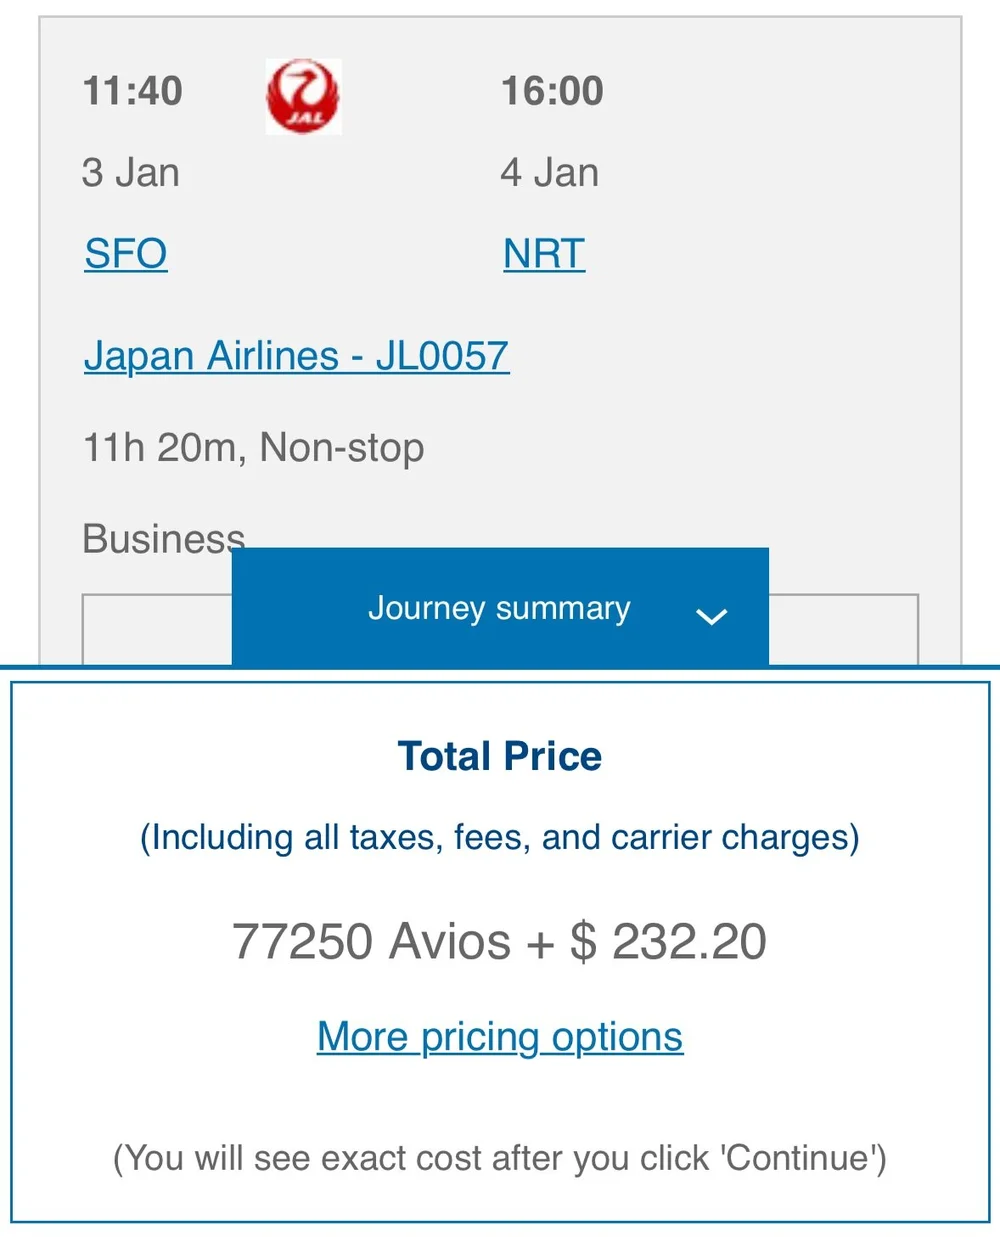
Task: Click the Japan Airlines JAL logo
Action: click(303, 96)
